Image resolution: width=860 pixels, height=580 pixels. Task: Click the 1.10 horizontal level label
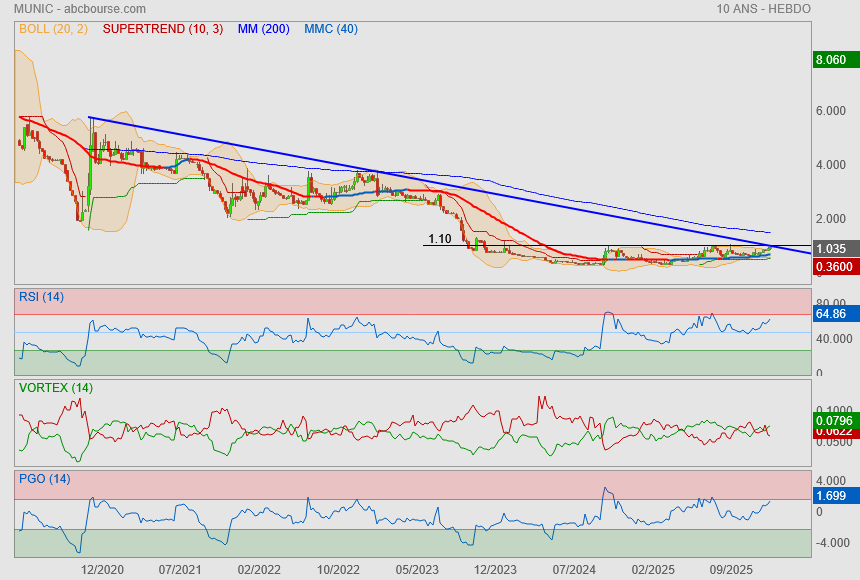(439, 239)
